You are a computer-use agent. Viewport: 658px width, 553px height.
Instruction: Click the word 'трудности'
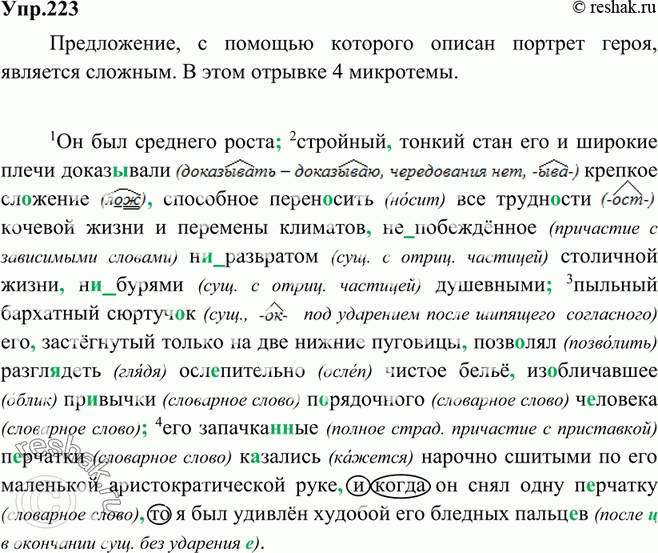click(544, 199)
